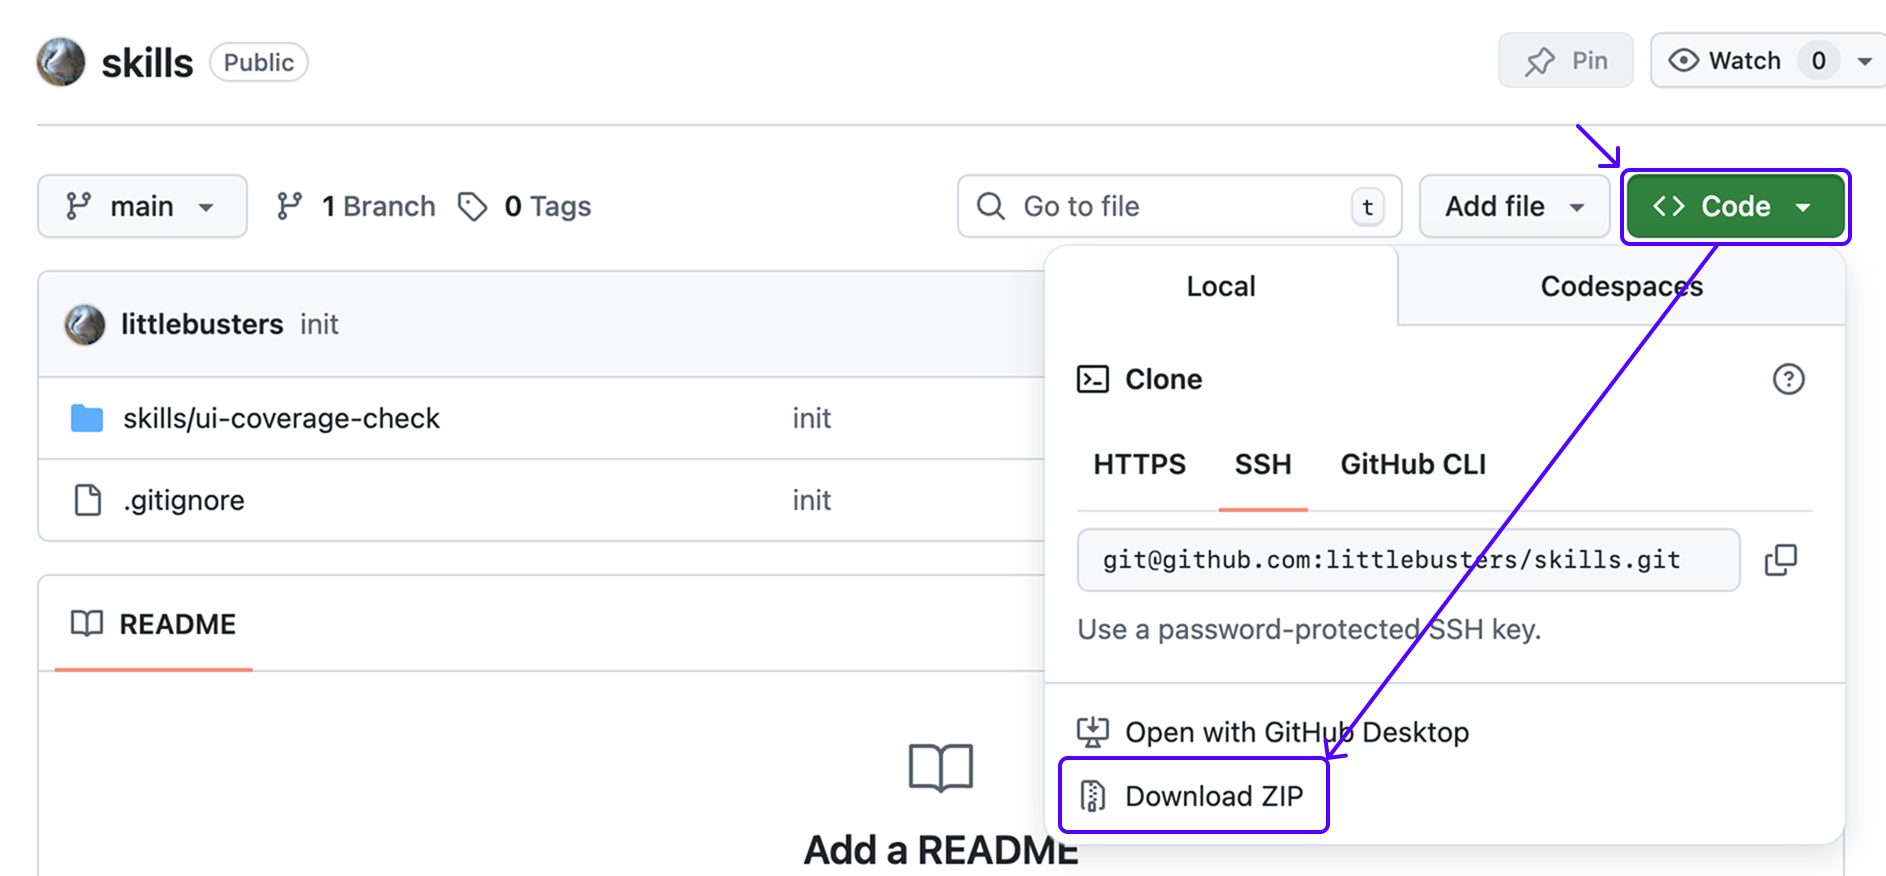Open the latest commit message init beside littlebusters
1886x876 pixels.
319,324
